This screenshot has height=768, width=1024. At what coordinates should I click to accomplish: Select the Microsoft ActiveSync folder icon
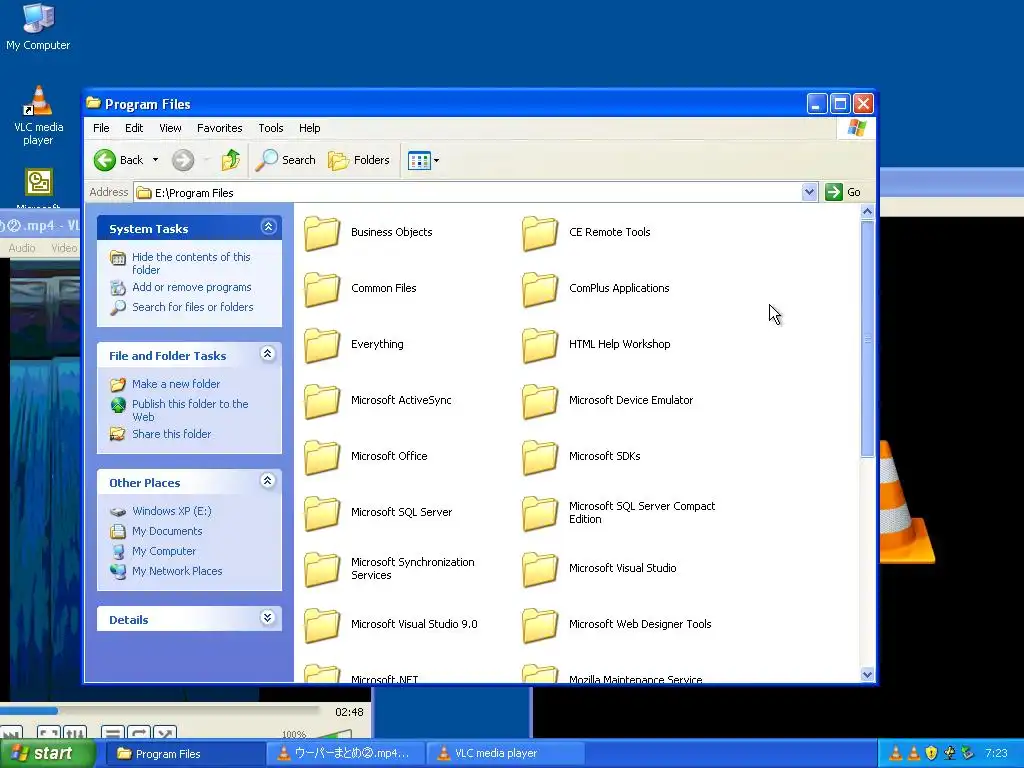(322, 400)
